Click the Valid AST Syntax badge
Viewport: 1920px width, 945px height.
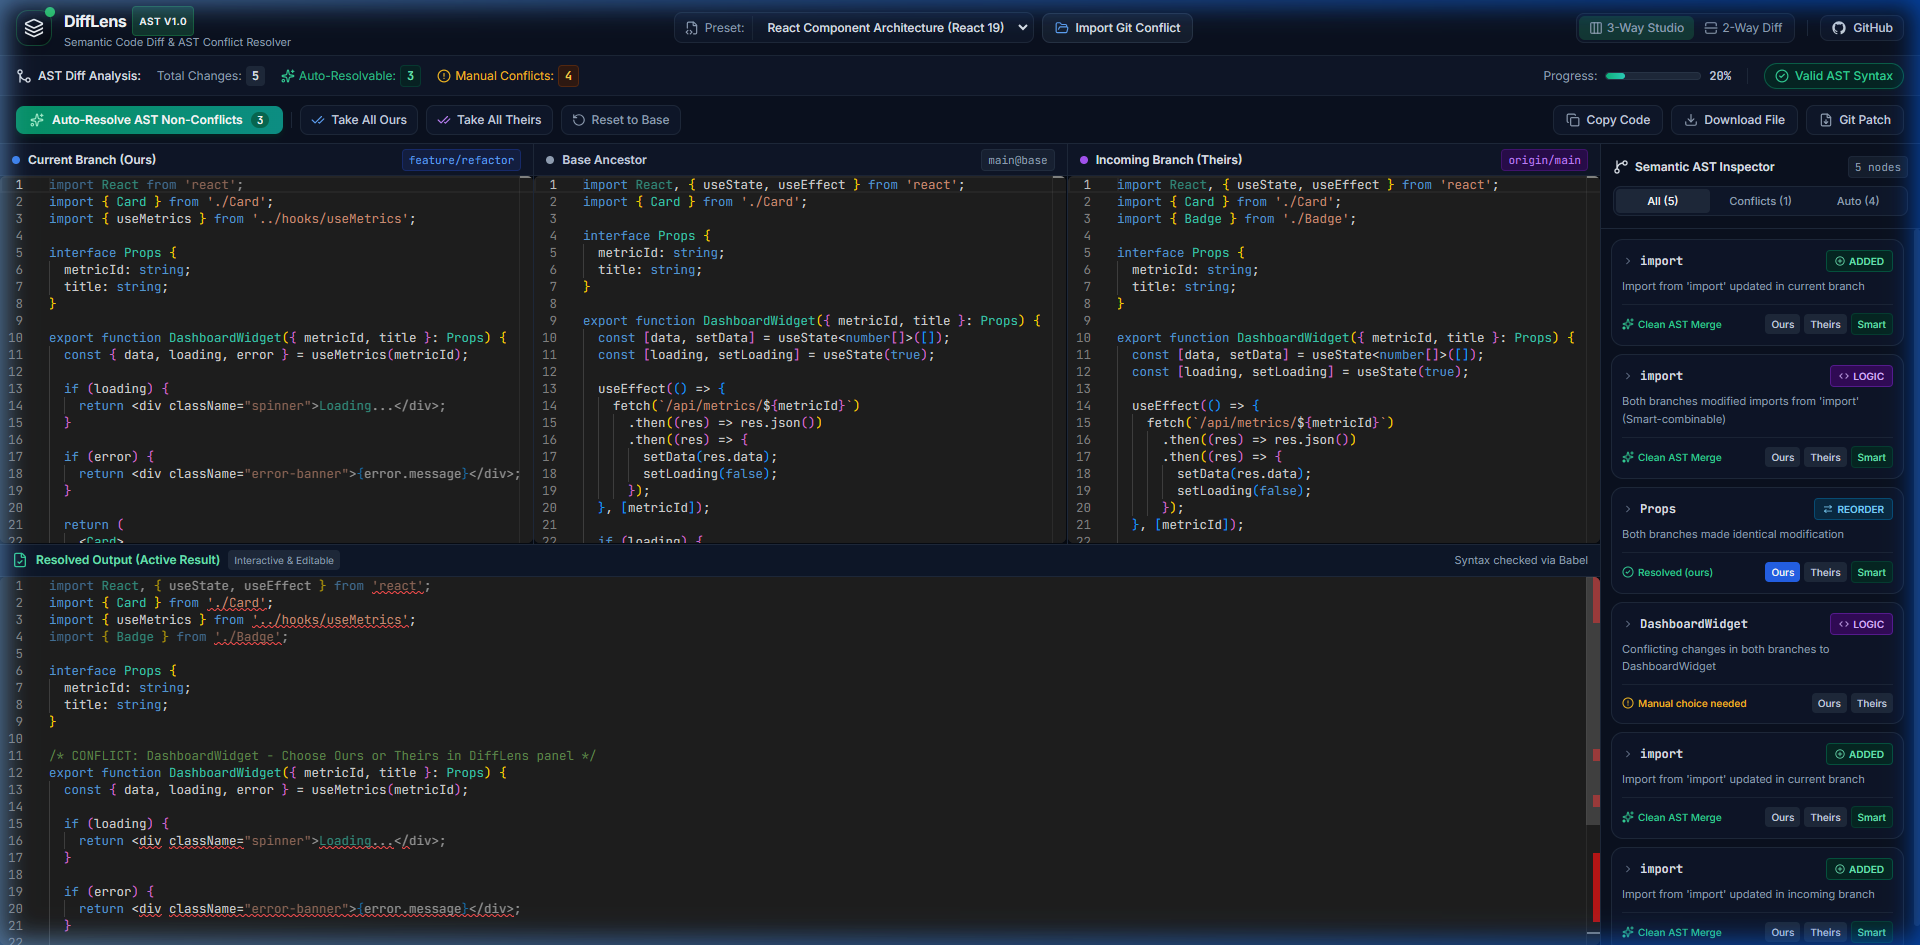tap(1833, 76)
